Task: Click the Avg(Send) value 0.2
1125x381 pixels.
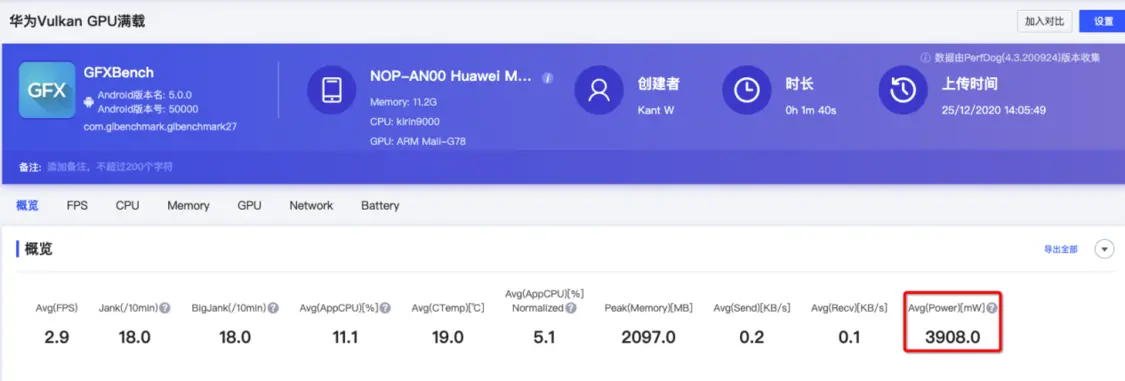Action: click(751, 337)
